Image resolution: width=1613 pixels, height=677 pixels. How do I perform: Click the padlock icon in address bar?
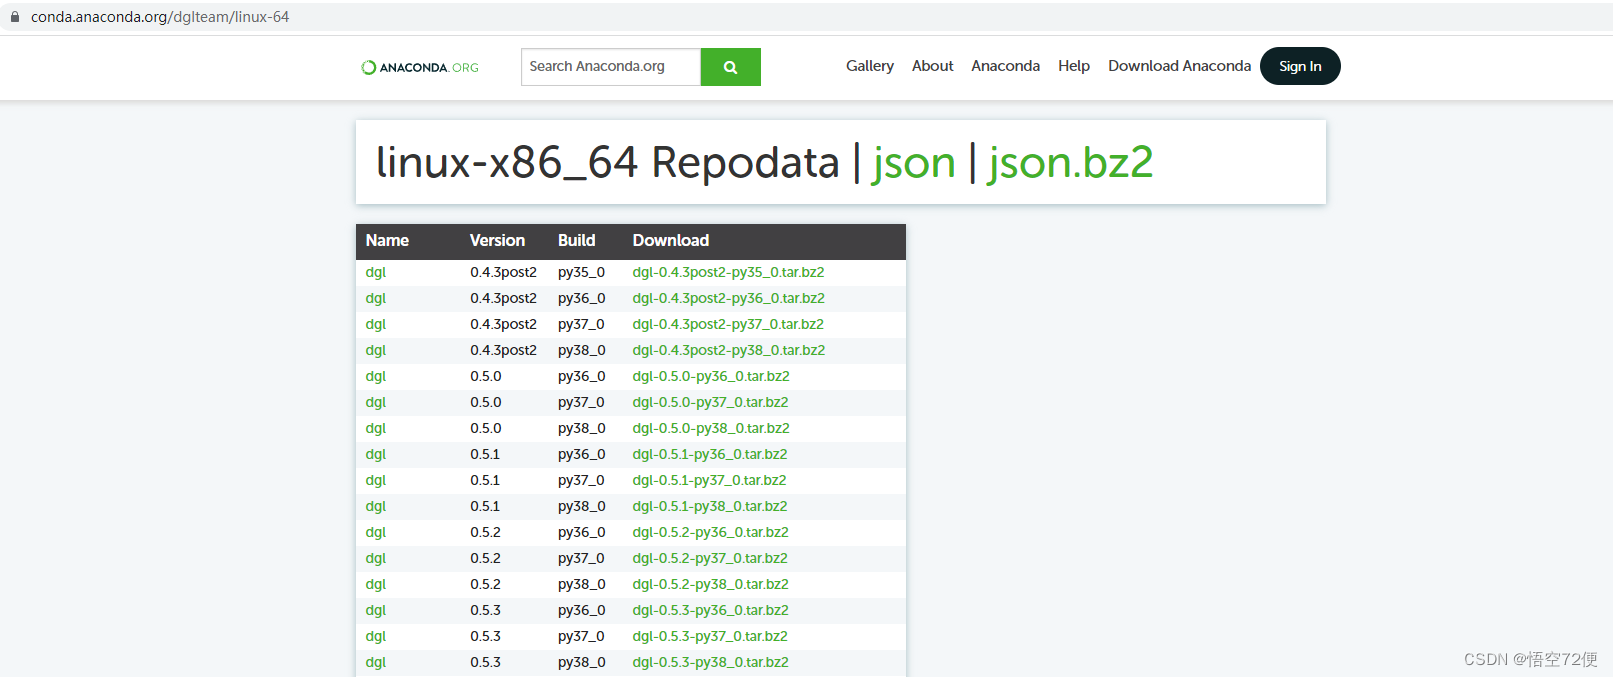tap(15, 17)
